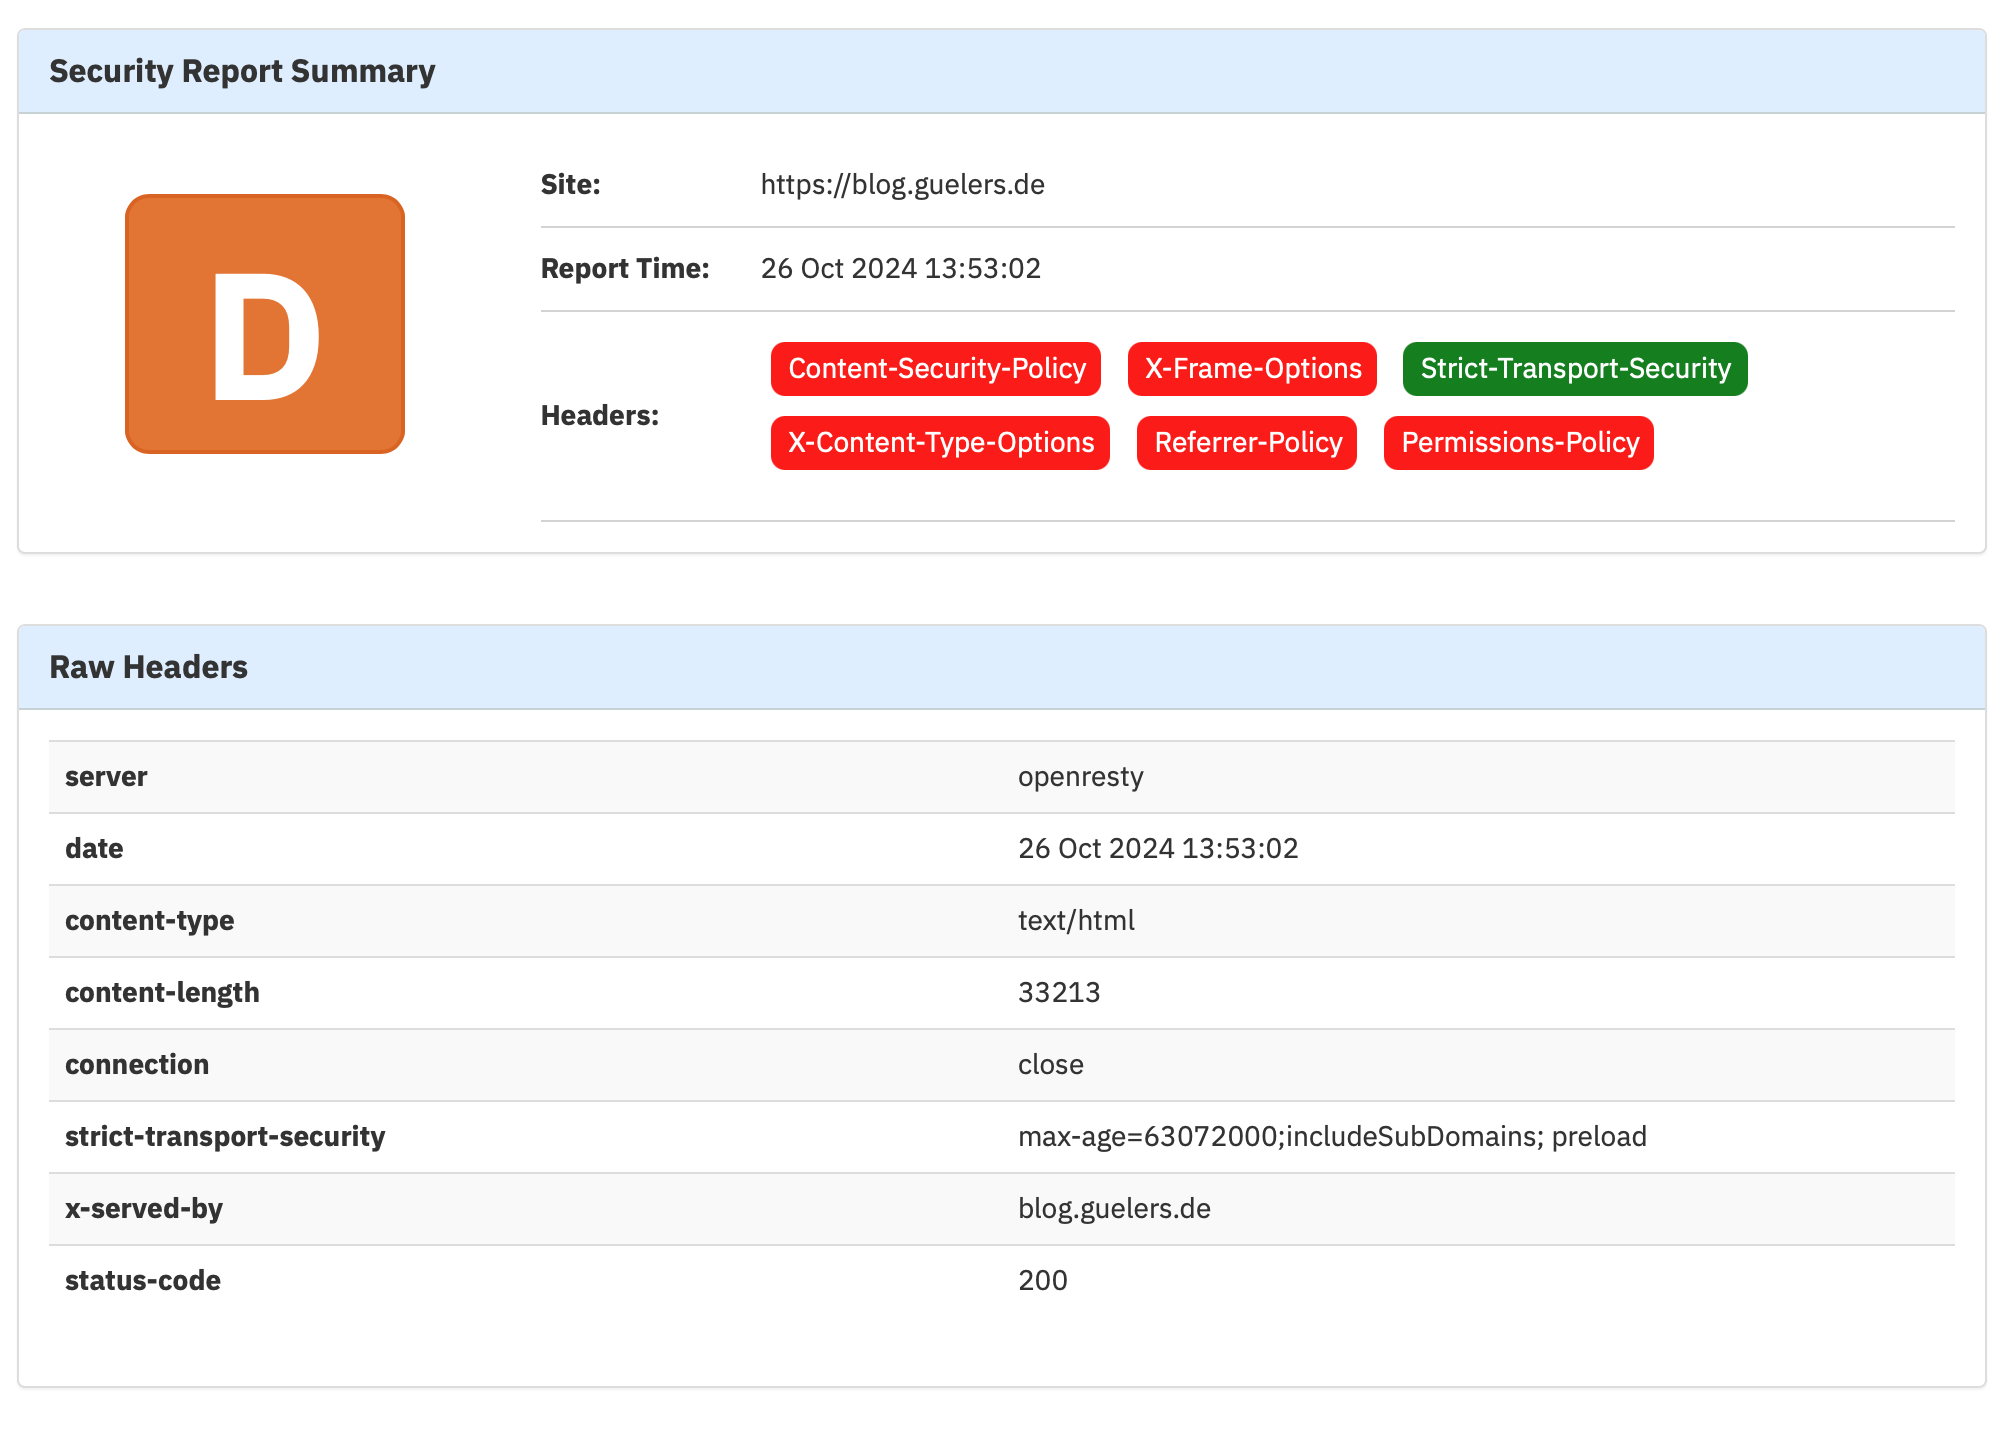Open the Content-Security-Policy header badge

[936, 369]
